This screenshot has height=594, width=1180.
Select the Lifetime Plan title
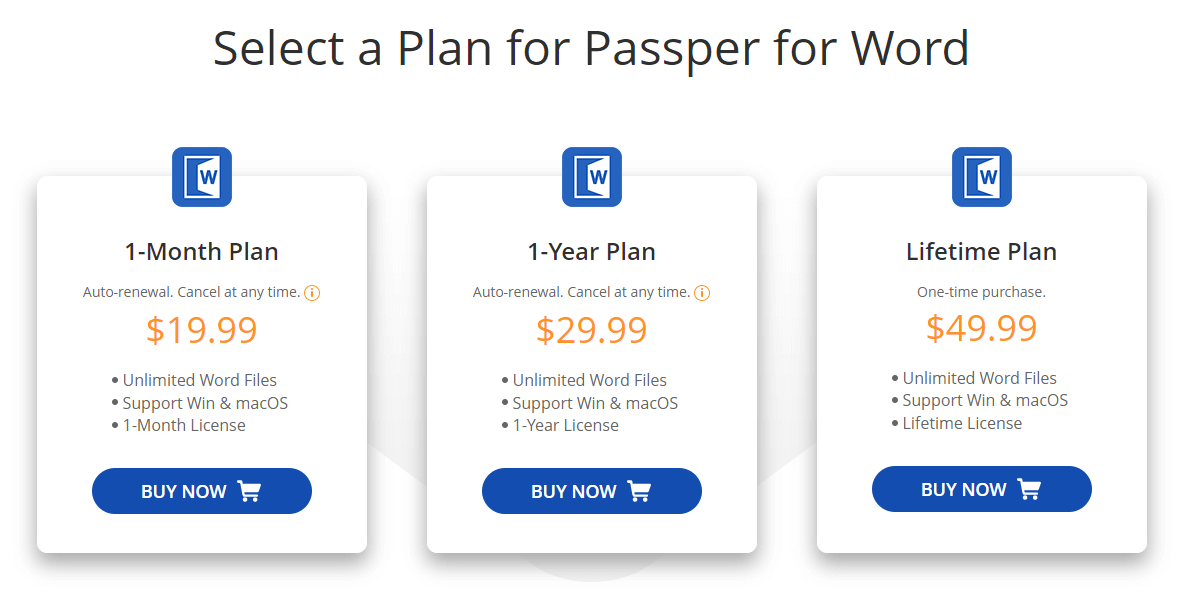(981, 251)
